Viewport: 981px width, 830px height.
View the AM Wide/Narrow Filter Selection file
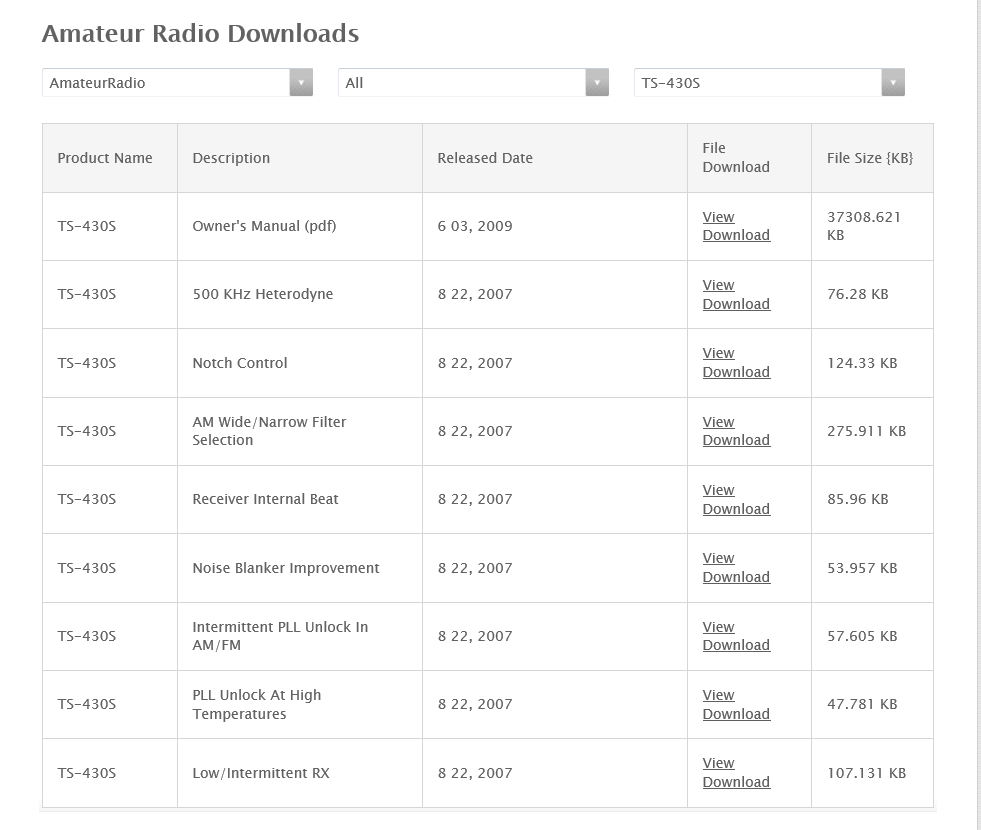tap(718, 422)
